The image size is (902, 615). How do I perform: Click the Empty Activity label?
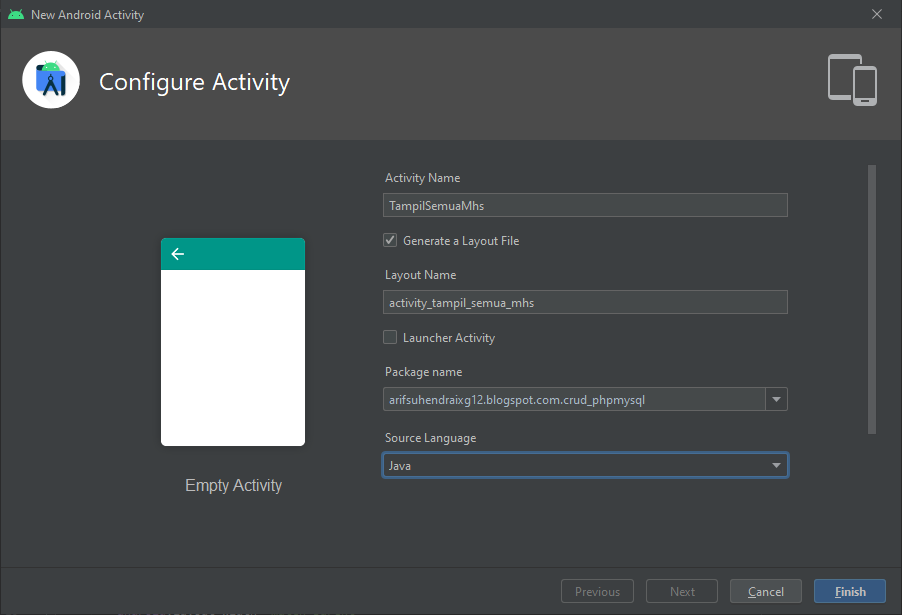click(x=234, y=486)
